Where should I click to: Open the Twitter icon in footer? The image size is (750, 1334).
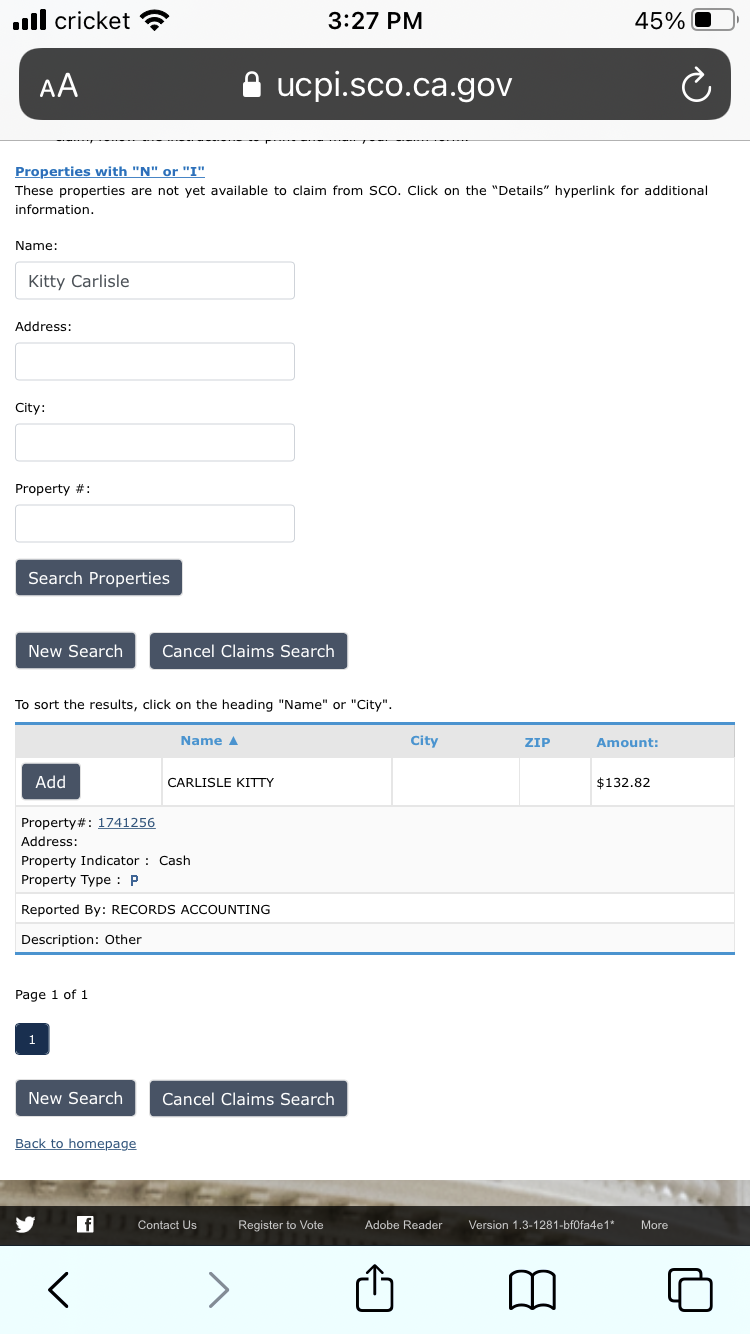pos(26,1224)
